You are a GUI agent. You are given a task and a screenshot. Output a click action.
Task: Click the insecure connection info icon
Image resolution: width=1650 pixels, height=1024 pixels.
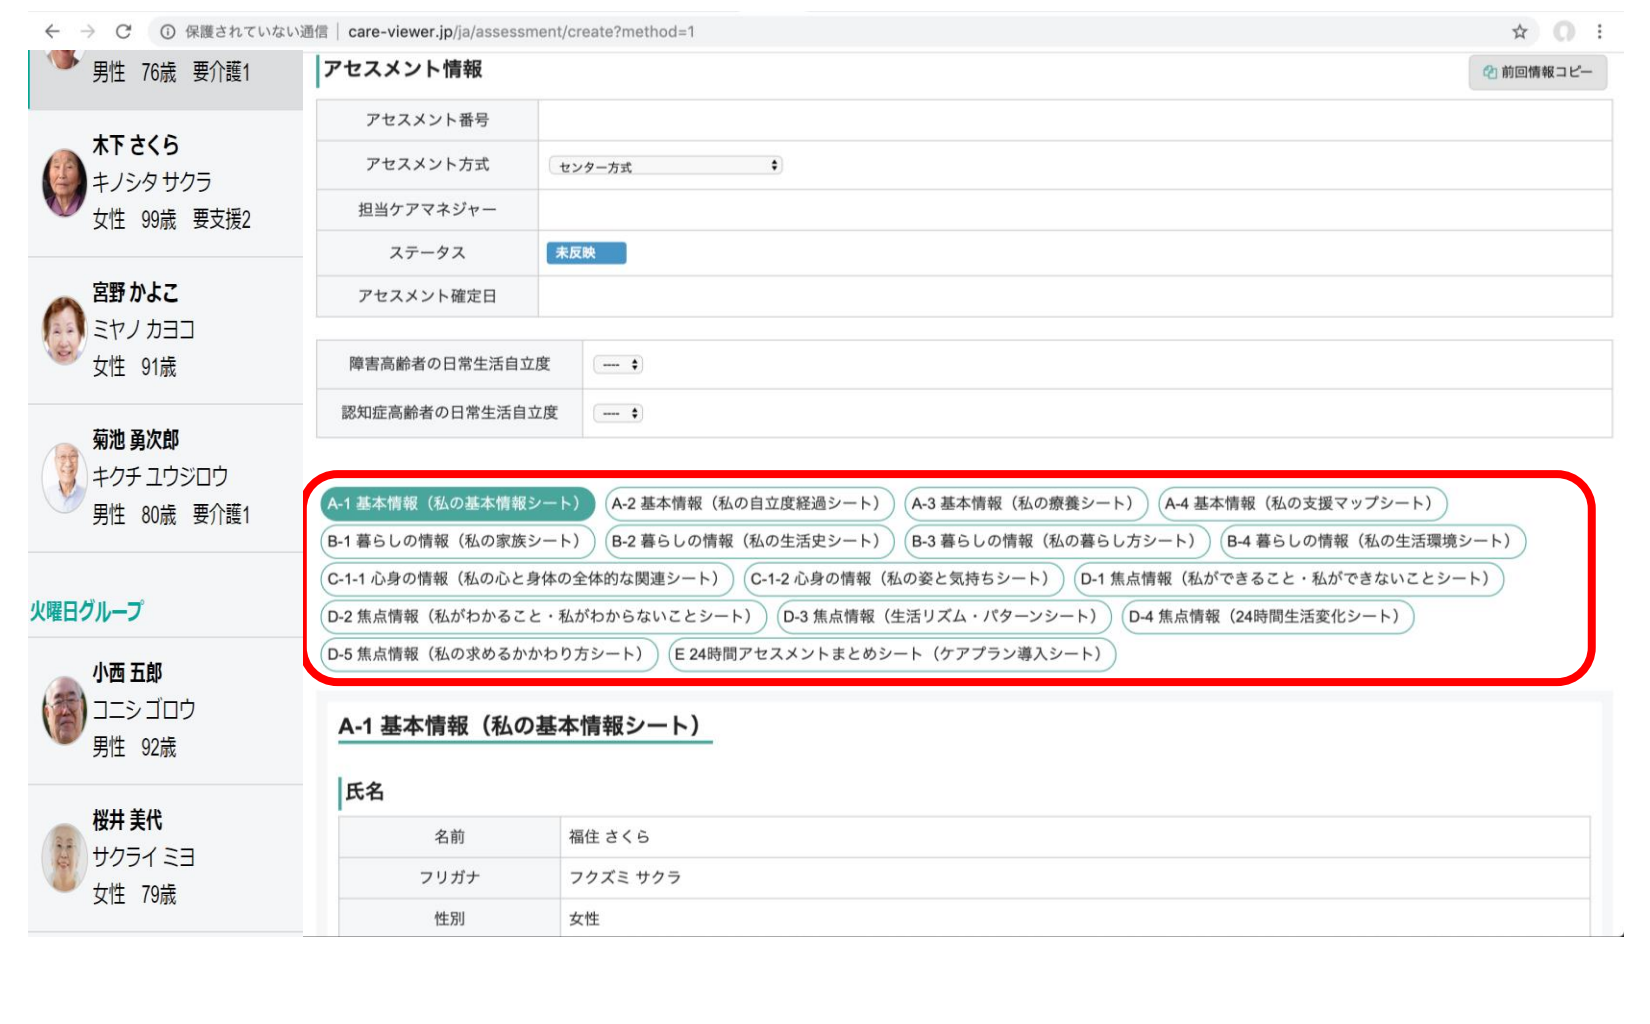click(167, 32)
